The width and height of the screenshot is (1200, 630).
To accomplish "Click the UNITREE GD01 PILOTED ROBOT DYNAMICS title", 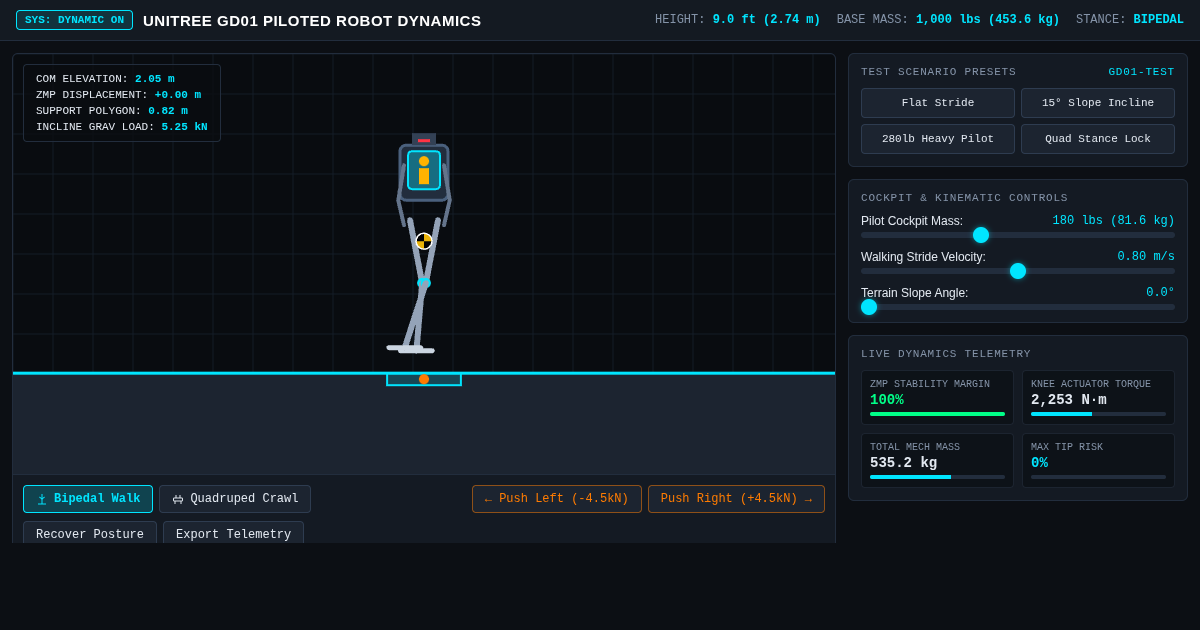I will coord(312,20).
